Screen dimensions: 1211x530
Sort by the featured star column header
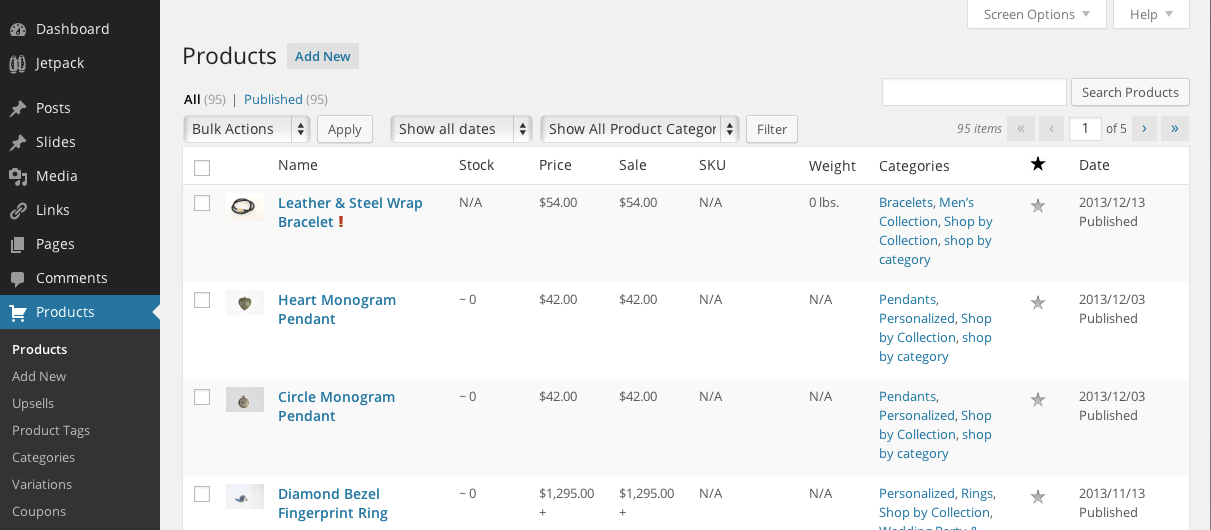1038,164
